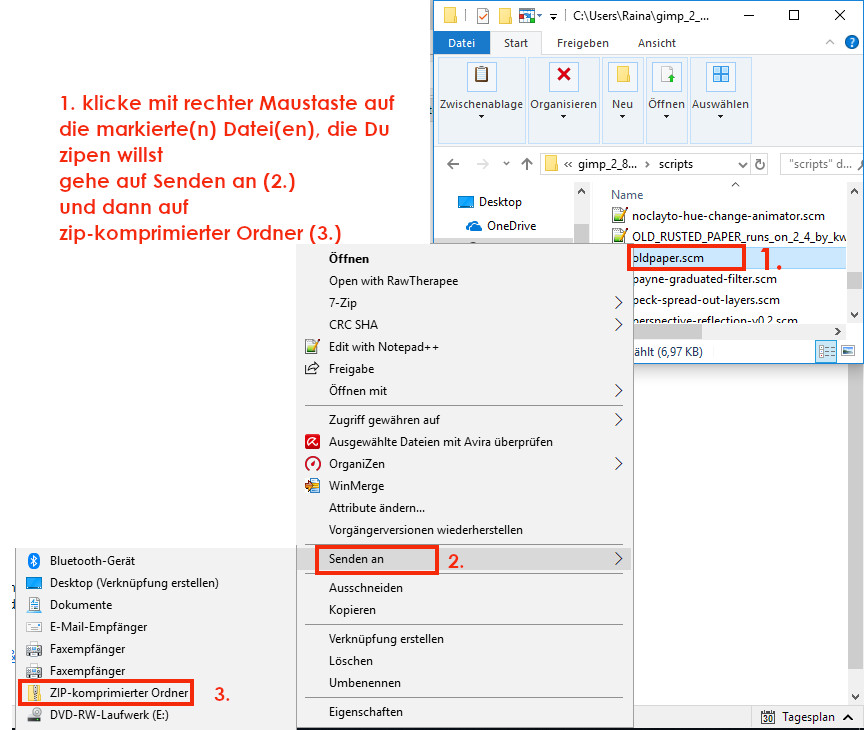Send file to Dokumente
Image resolution: width=864 pixels, height=730 pixels.
click(x=80, y=605)
